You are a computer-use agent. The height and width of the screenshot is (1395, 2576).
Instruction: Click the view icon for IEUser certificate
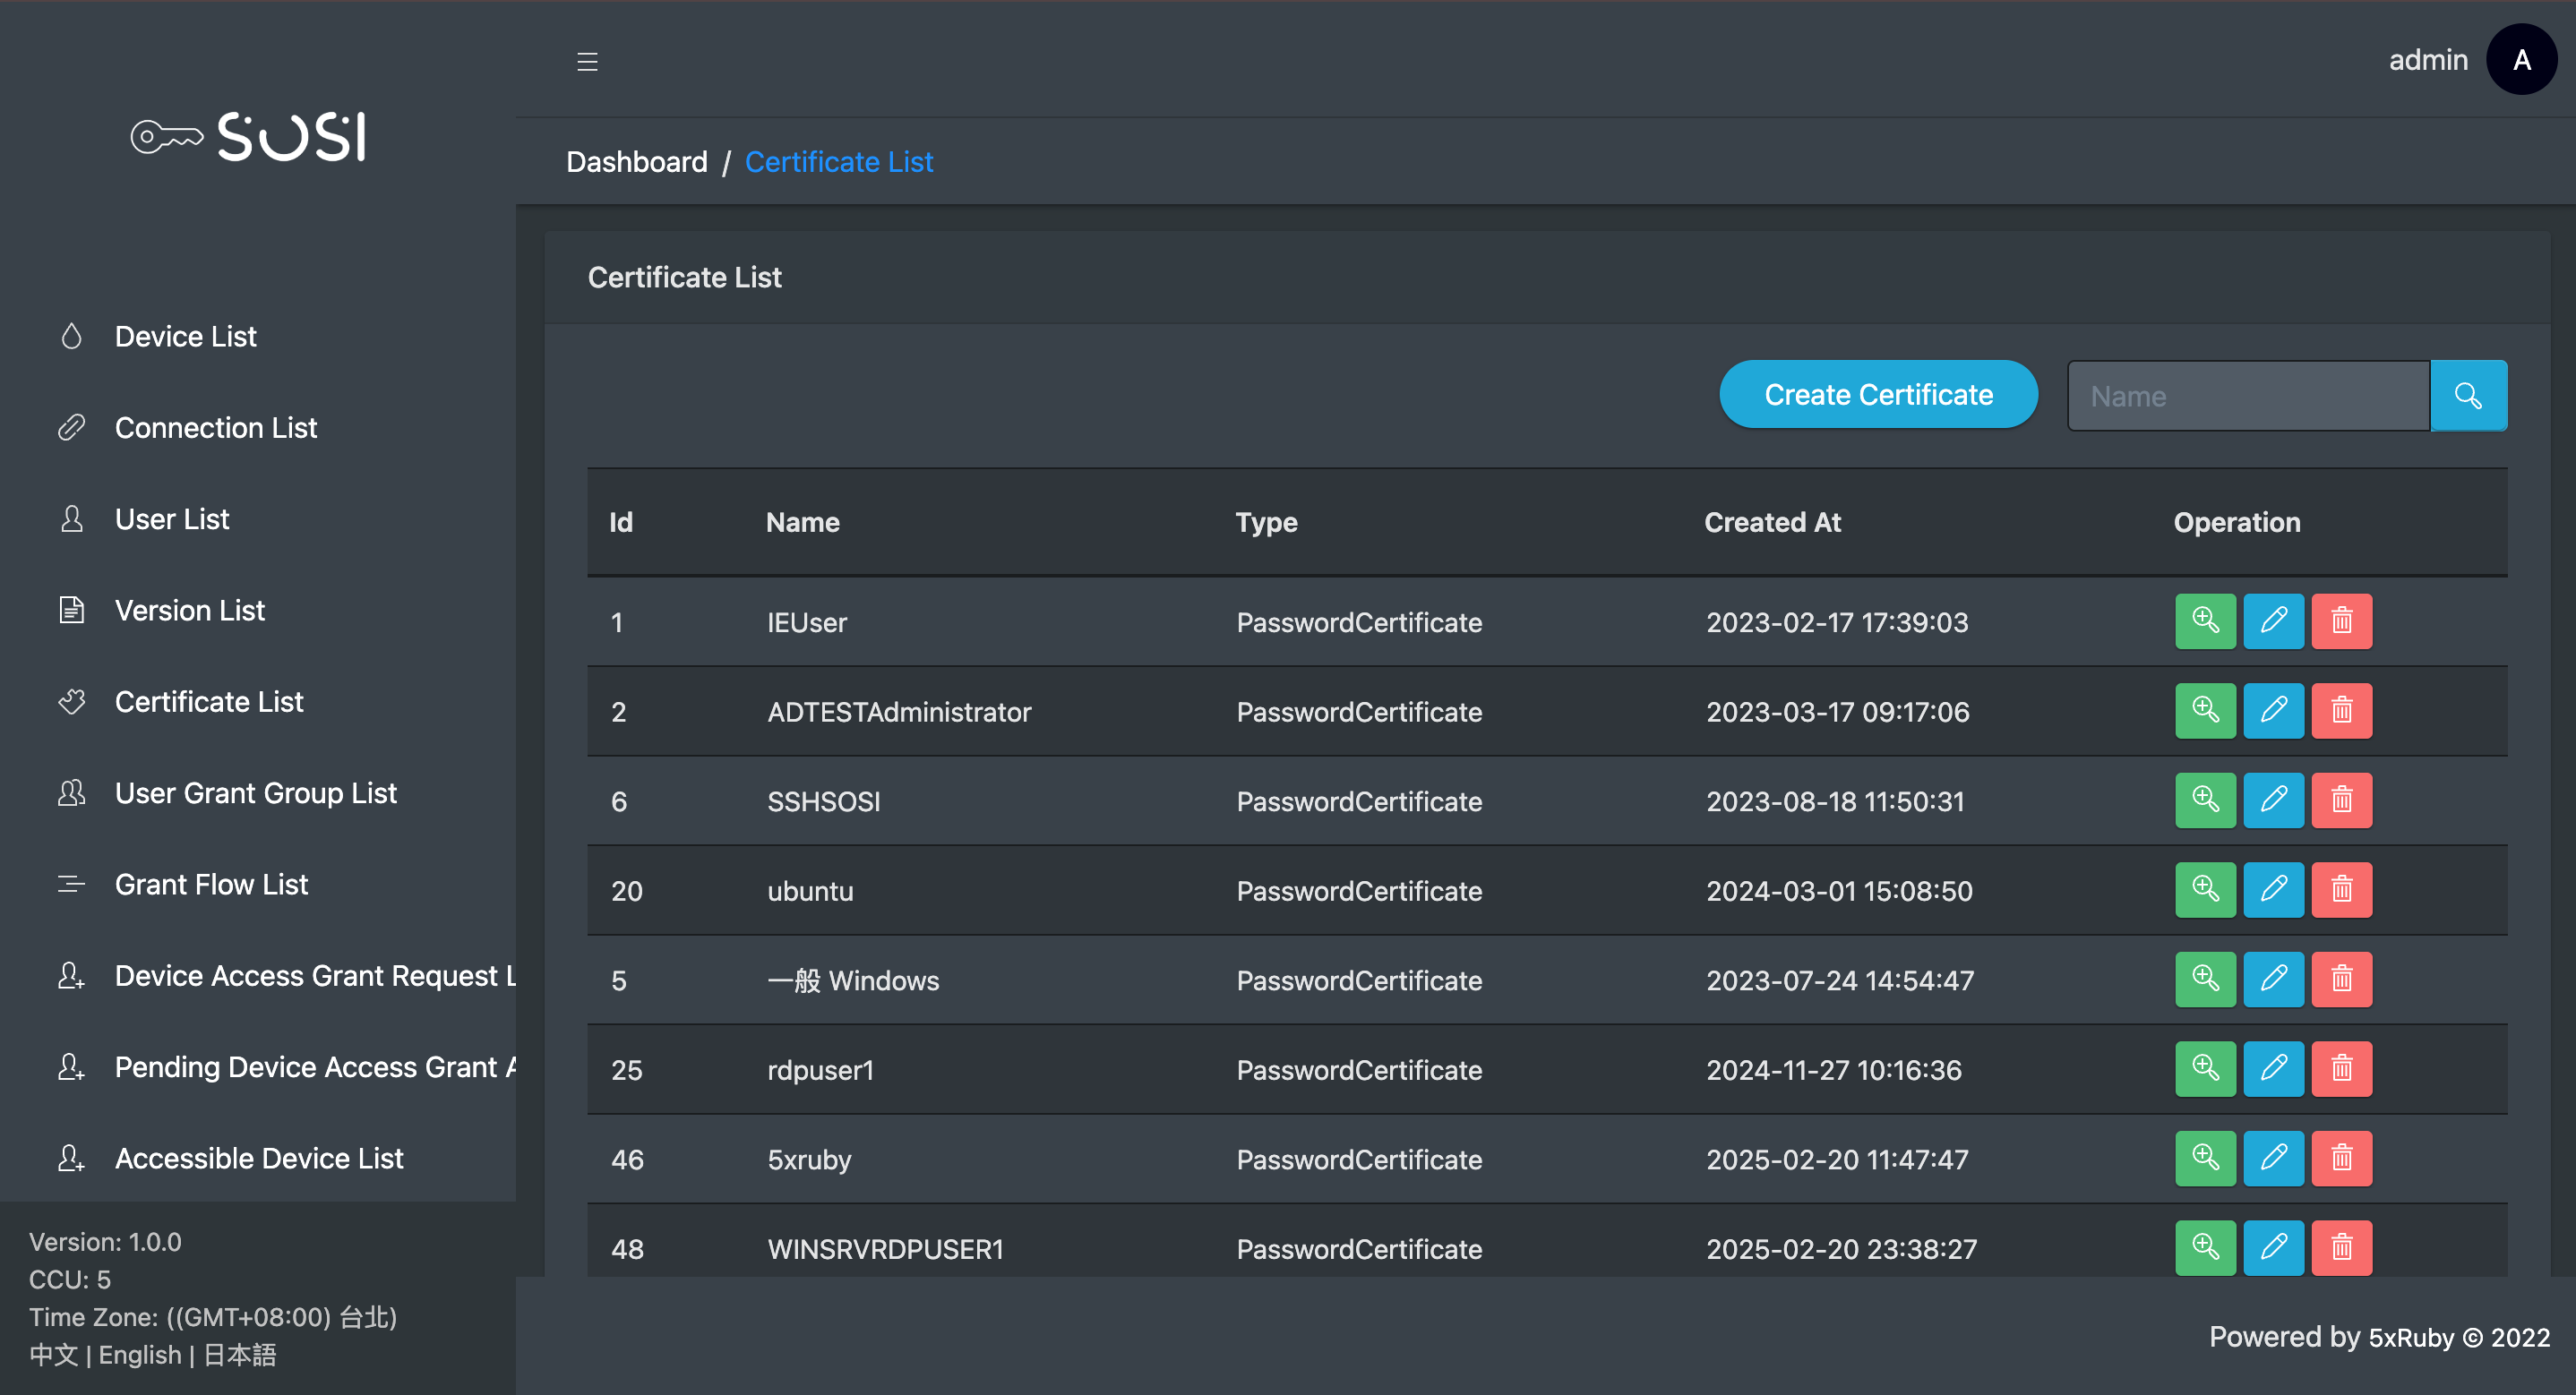pyautogui.click(x=2204, y=621)
